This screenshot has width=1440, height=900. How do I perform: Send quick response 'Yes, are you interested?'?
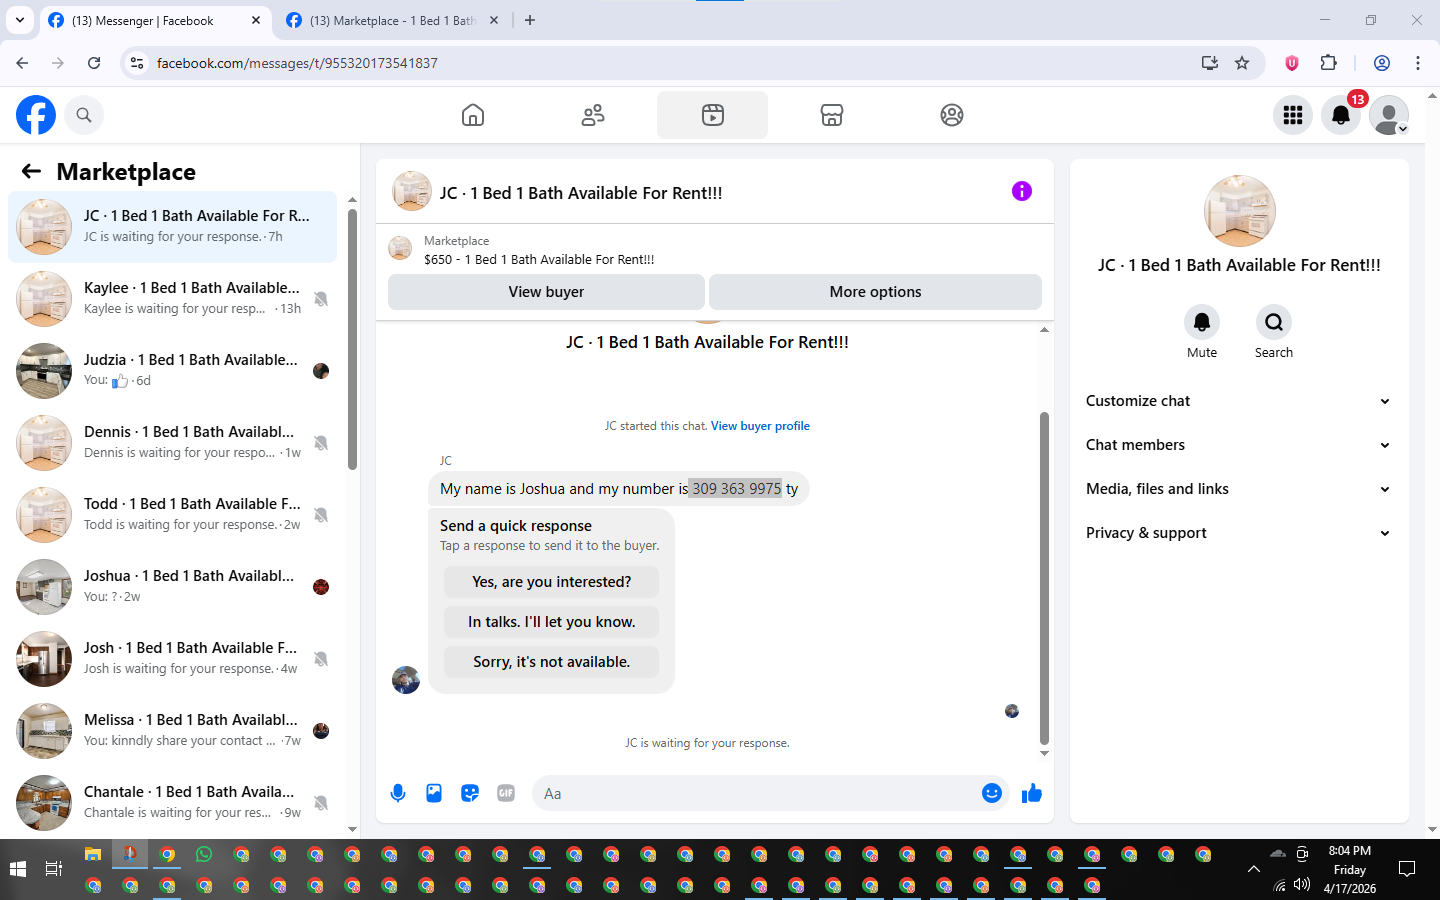click(x=551, y=582)
